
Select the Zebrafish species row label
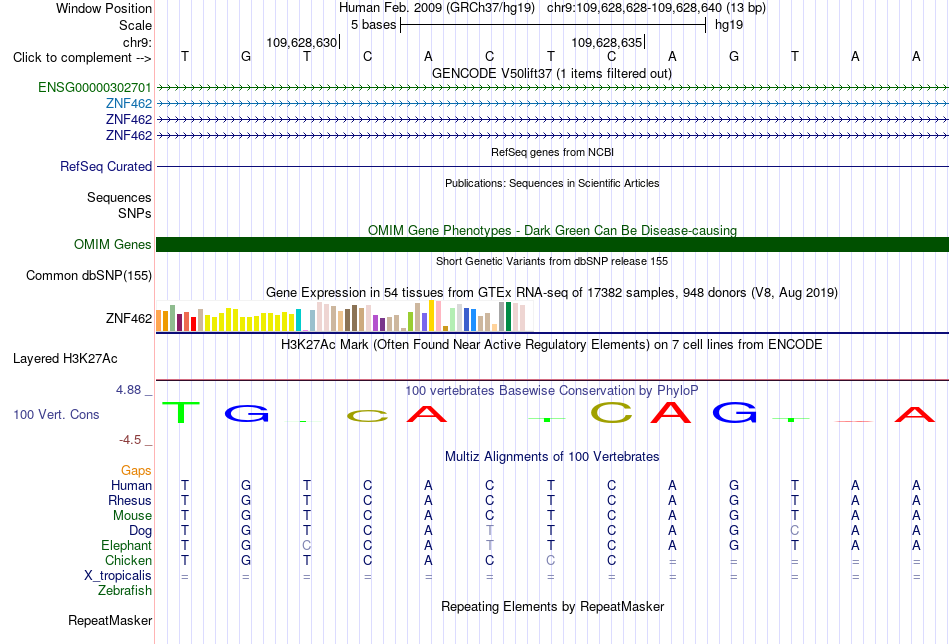pyautogui.click(x=125, y=590)
